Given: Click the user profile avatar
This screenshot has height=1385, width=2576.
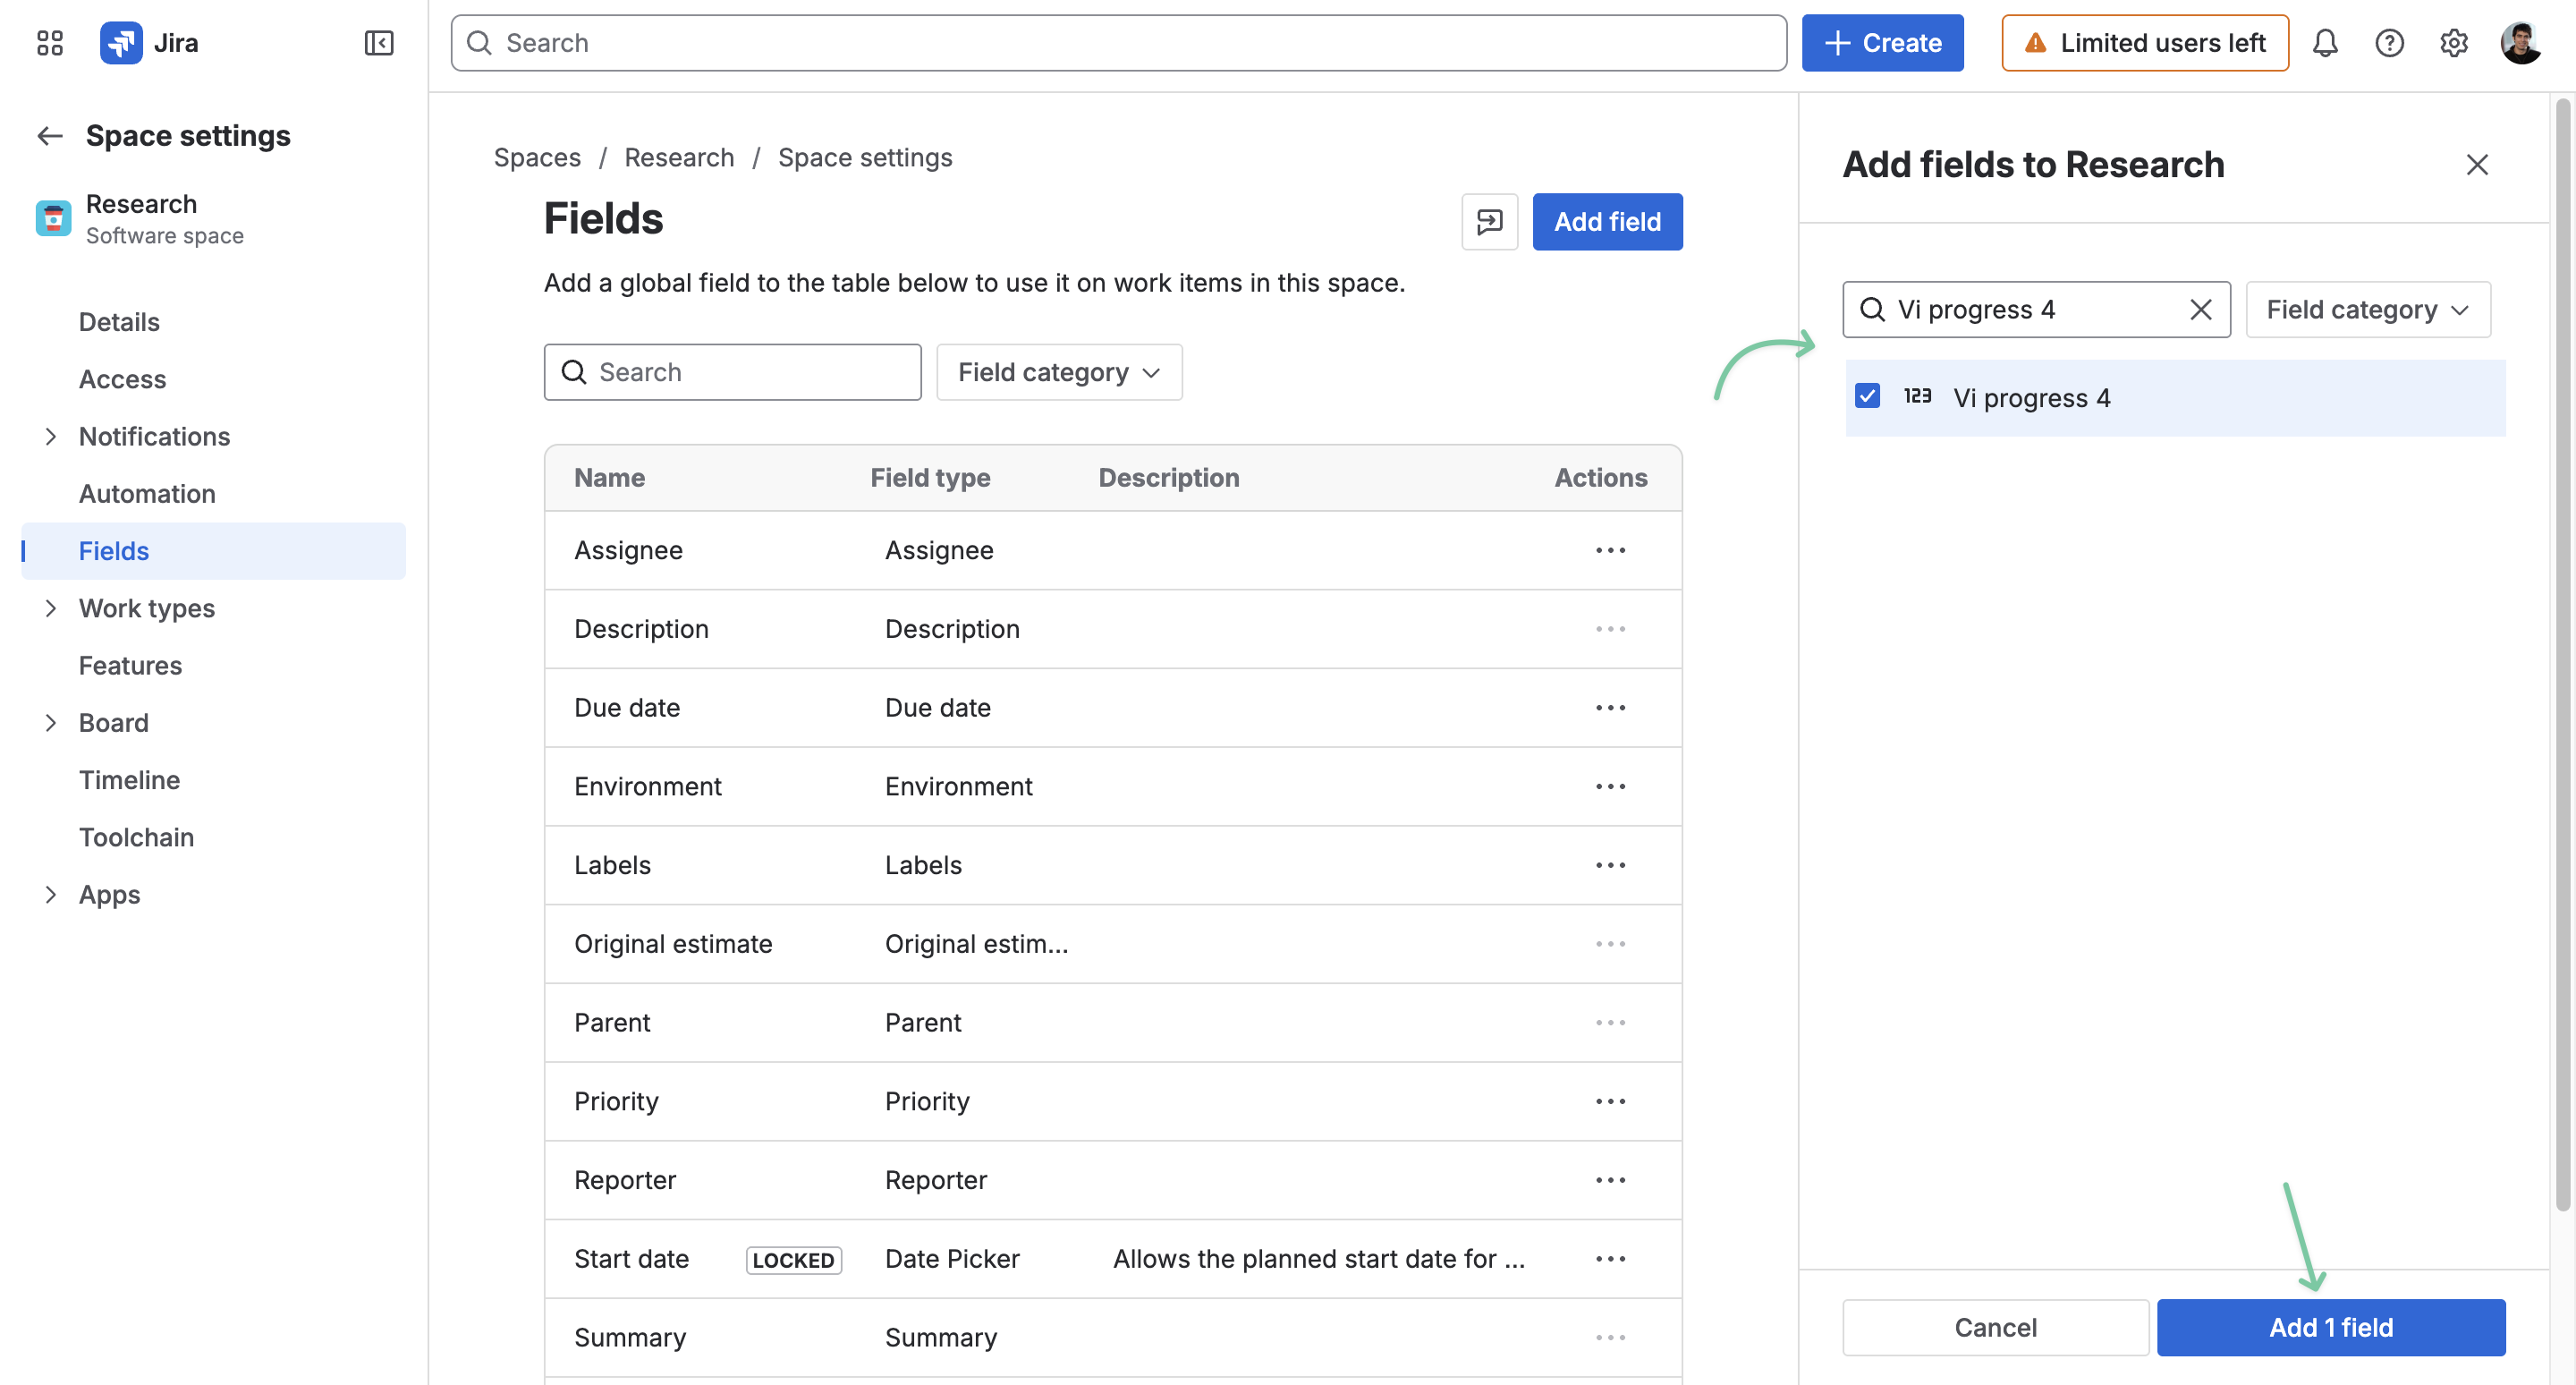Looking at the screenshot, I should click(x=2520, y=43).
